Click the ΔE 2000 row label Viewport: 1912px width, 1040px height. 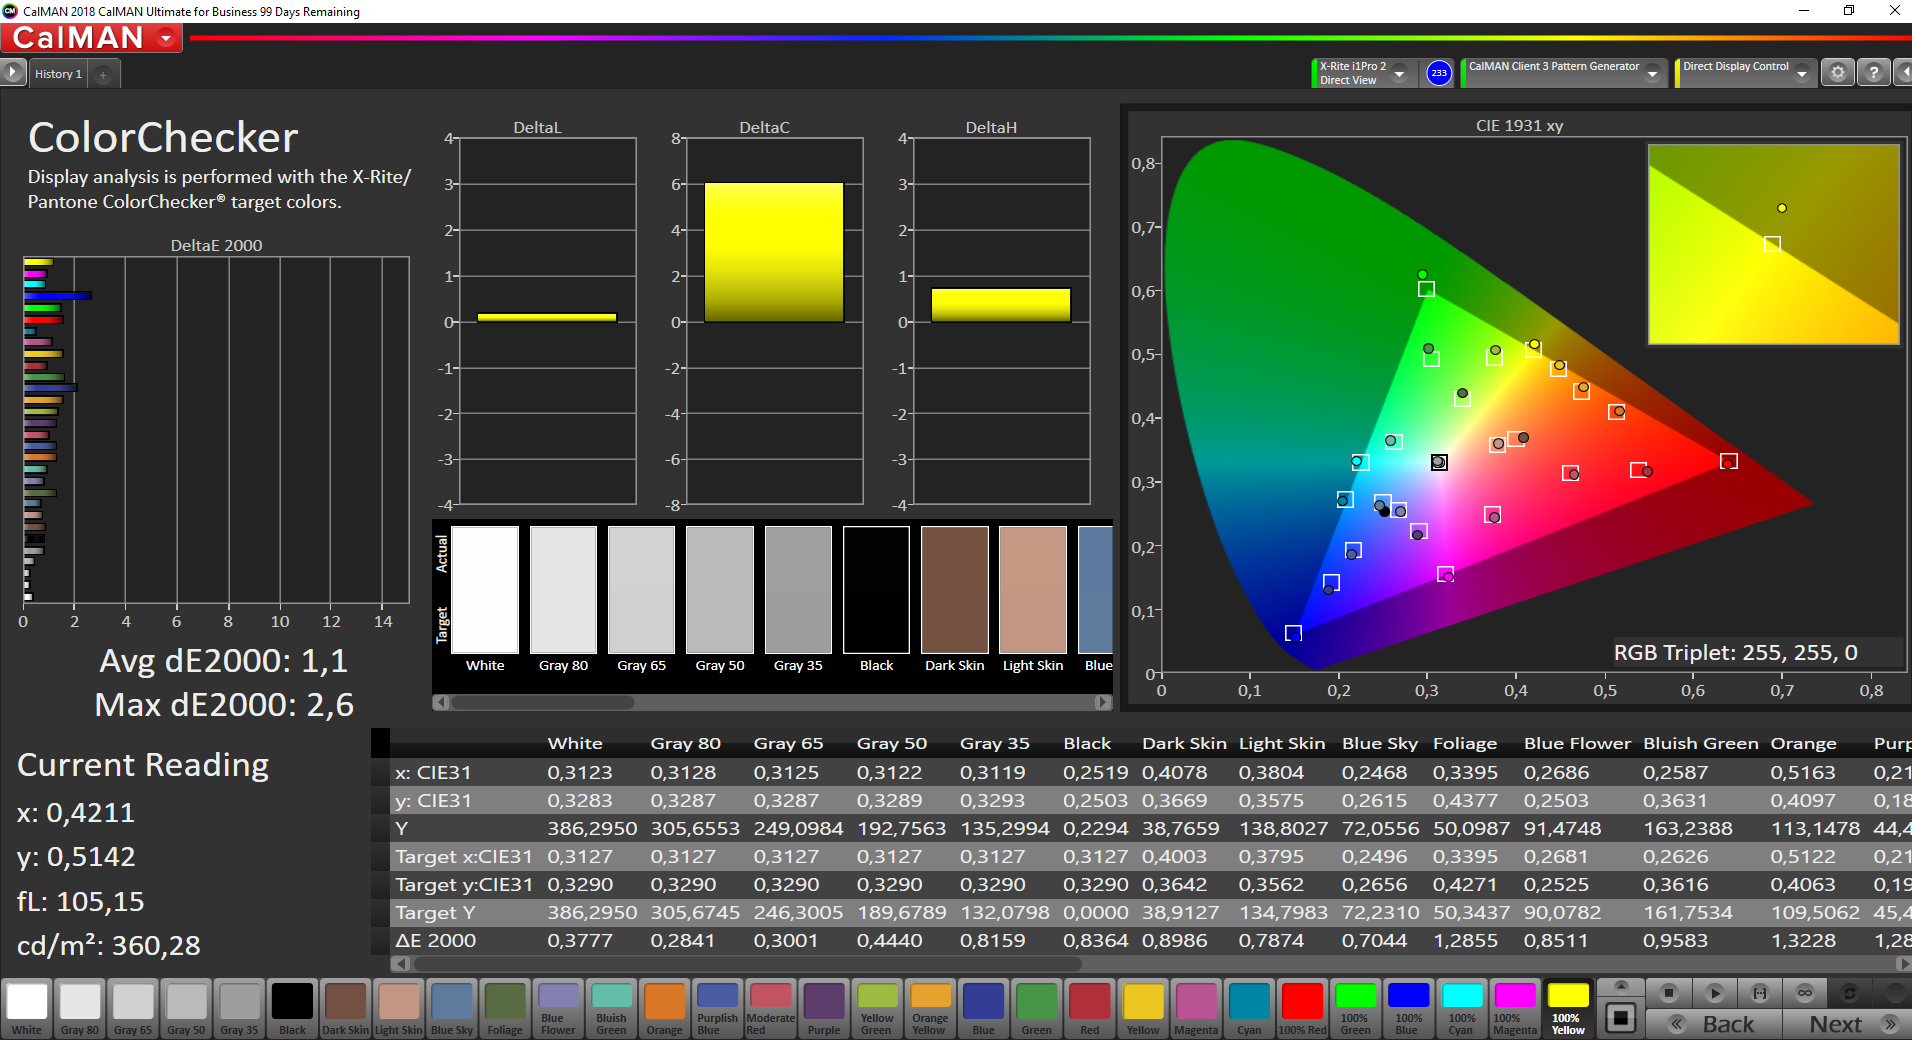(436, 940)
